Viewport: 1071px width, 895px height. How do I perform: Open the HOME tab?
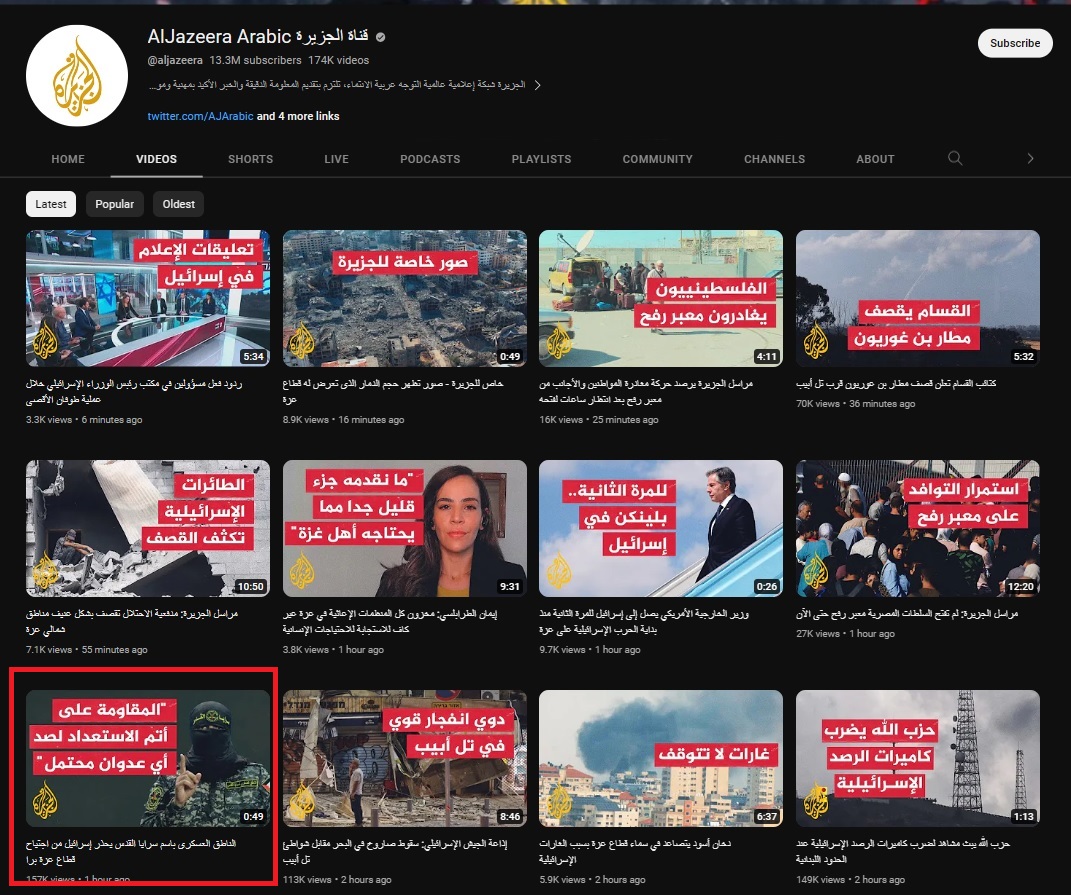point(68,159)
